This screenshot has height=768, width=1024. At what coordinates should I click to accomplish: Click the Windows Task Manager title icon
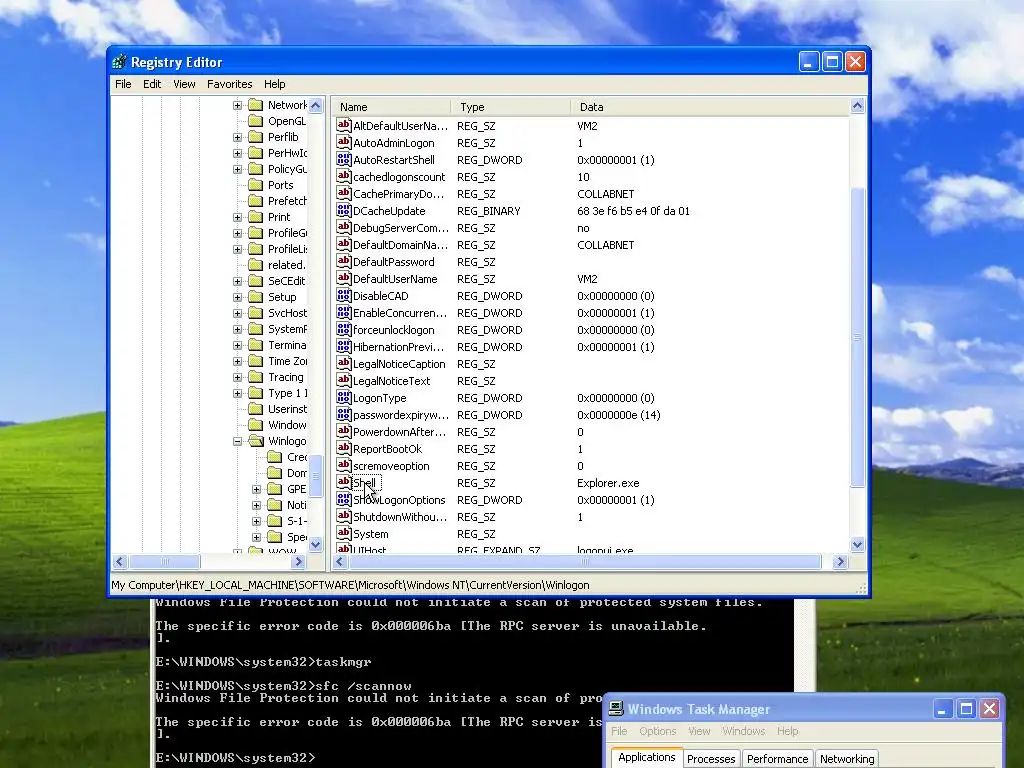pyautogui.click(x=616, y=709)
